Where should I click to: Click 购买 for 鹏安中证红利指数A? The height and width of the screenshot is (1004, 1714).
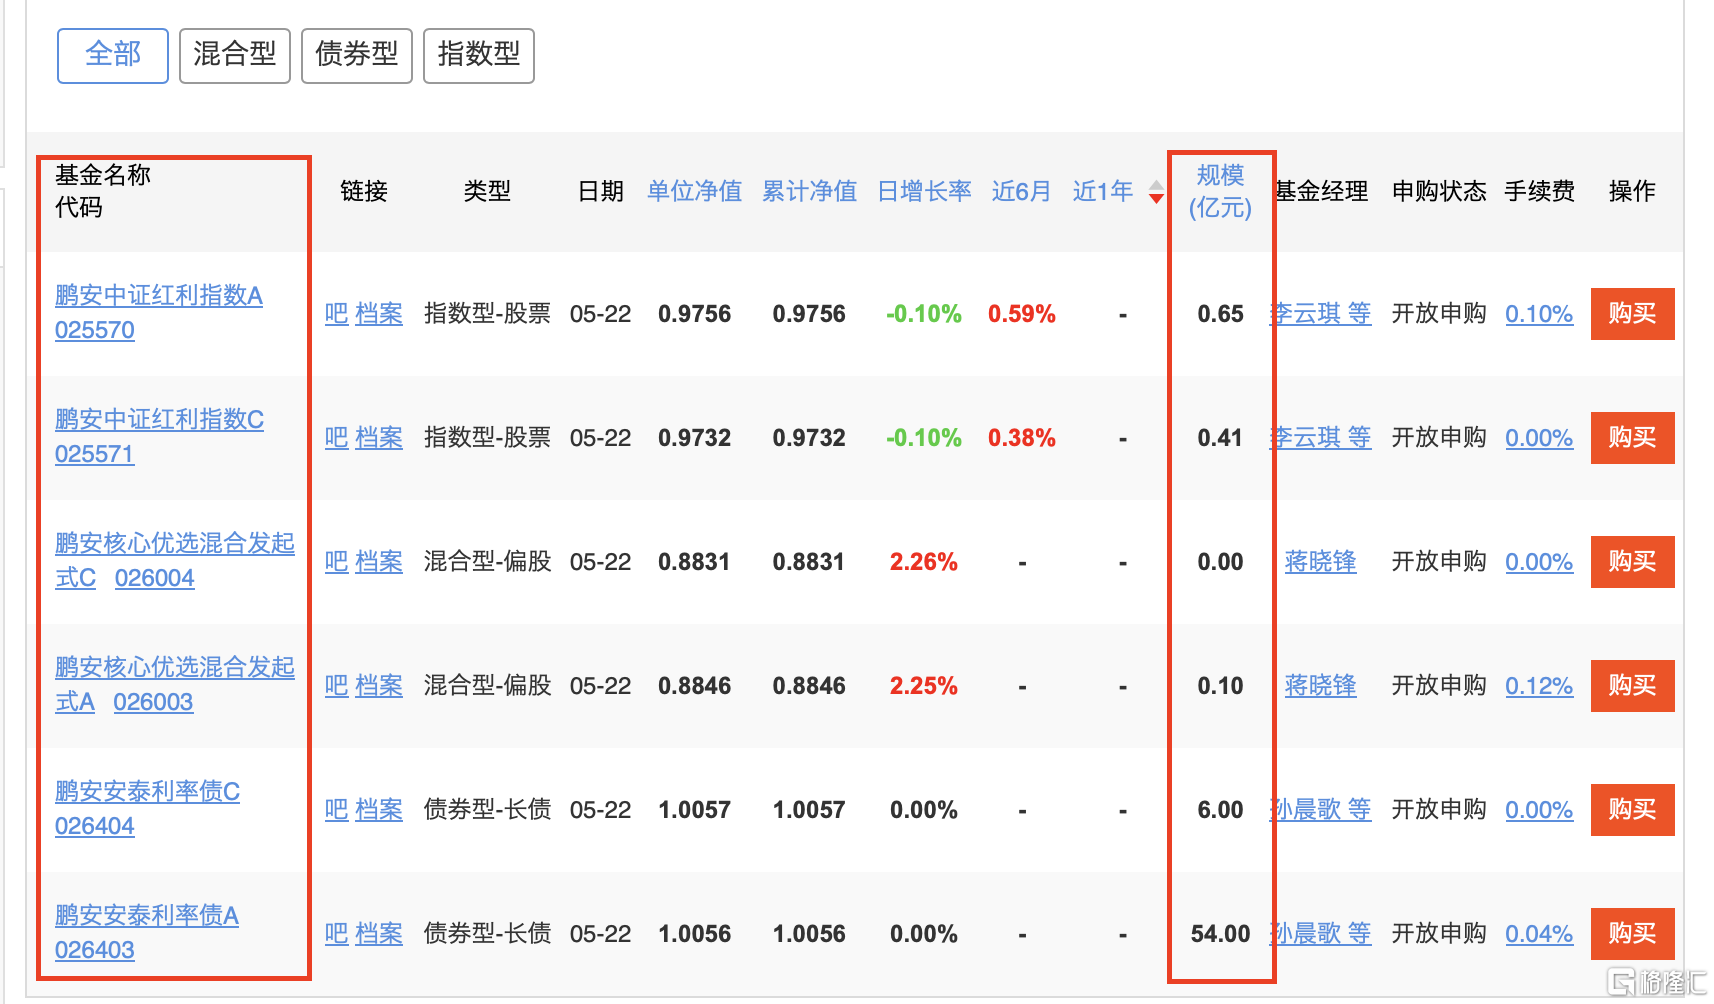coord(1633,314)
